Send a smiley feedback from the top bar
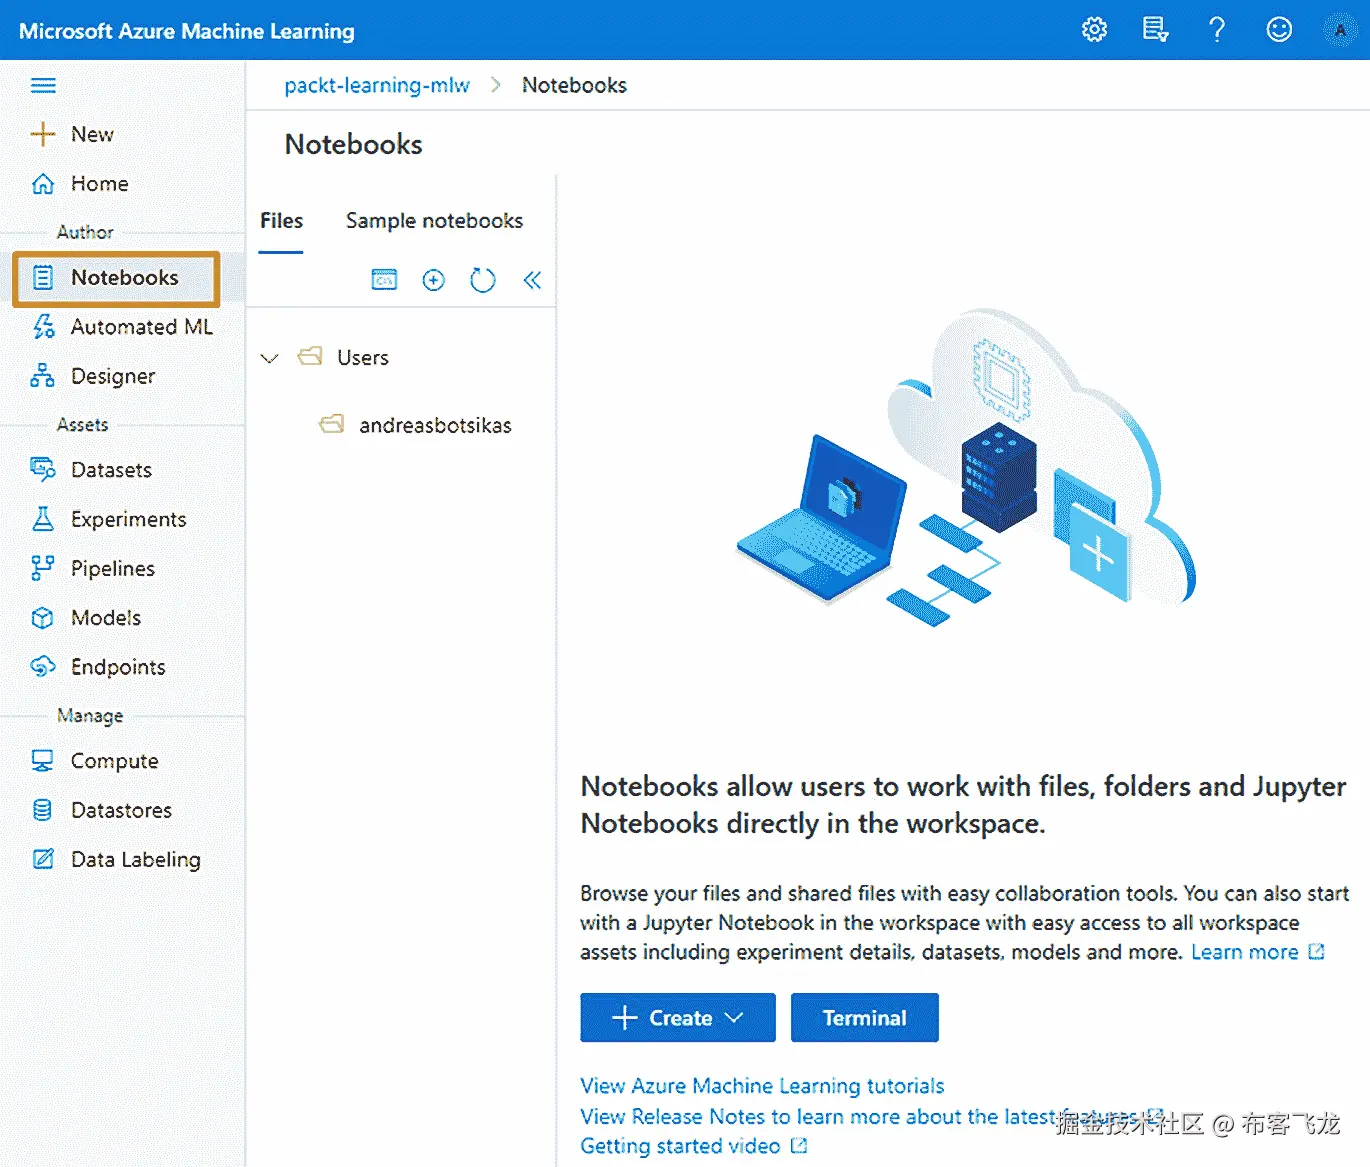Image resolution: width=1370 pixels, height=1167 pixels. pyautogui.click(x=1279, y=29)
